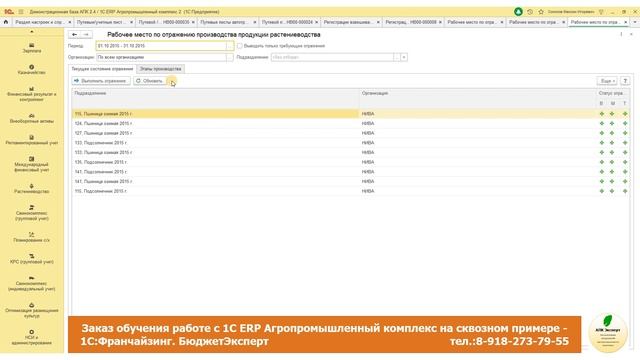Click into the Подразделение filter field
This screenshot has height=360, width=640.
coord(332,58)
